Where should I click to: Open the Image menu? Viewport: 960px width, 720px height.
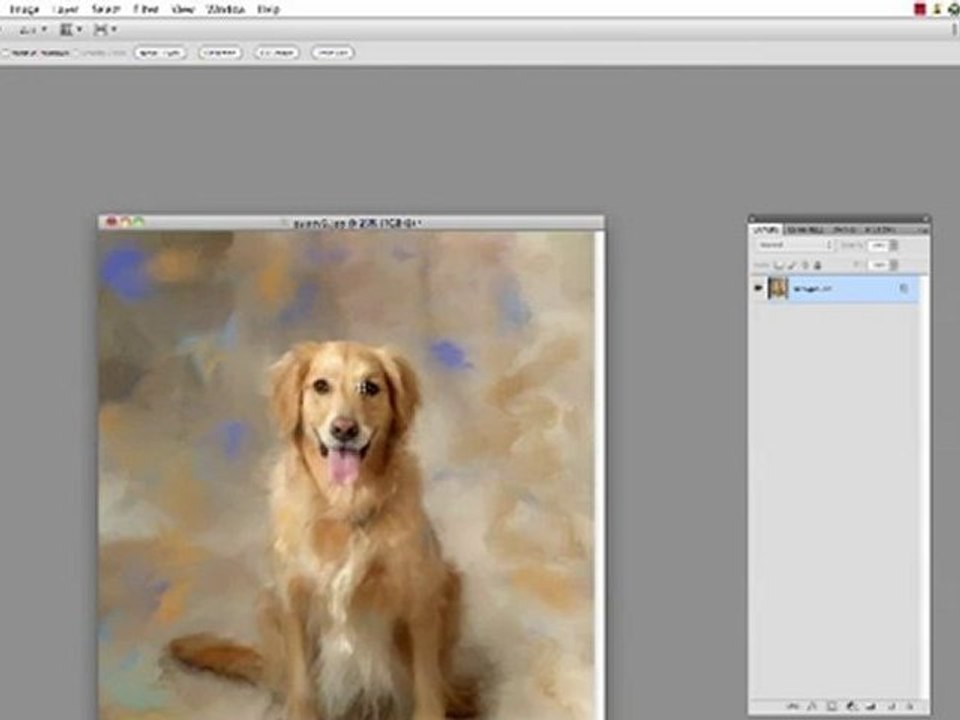pyautogui.click(x=24, y=9)
